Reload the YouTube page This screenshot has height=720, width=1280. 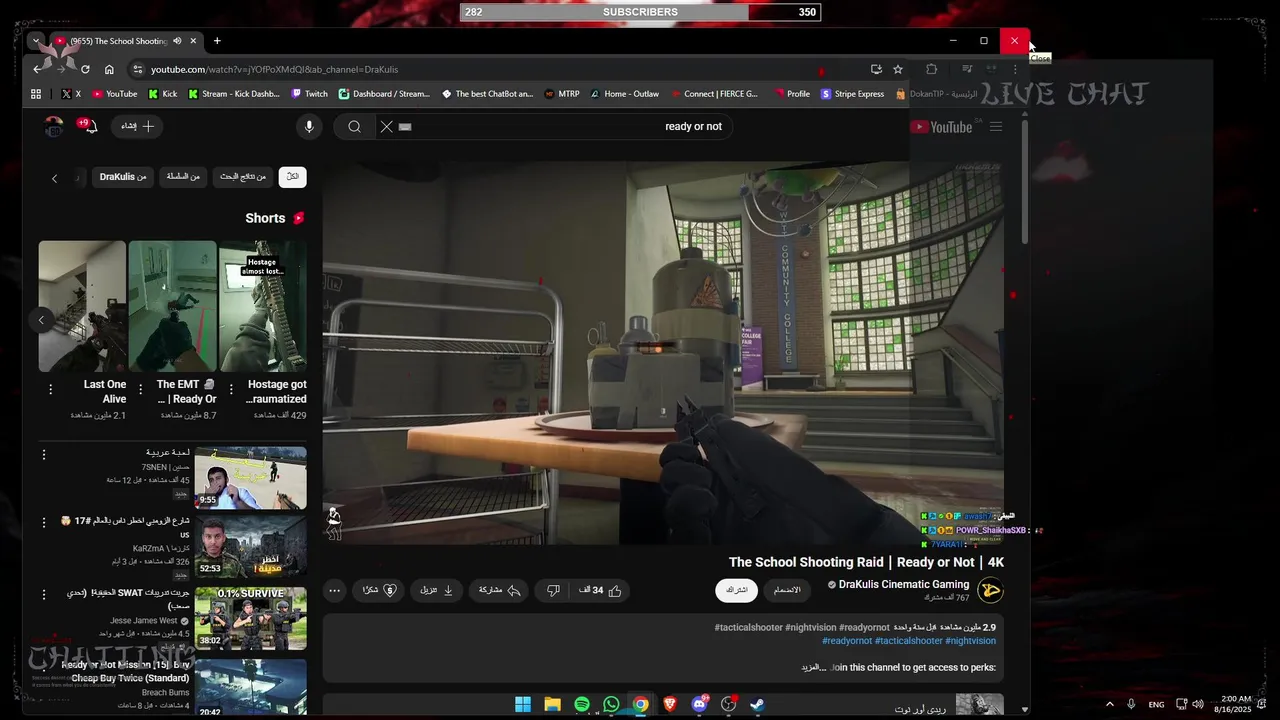click(x=85, y=69)
